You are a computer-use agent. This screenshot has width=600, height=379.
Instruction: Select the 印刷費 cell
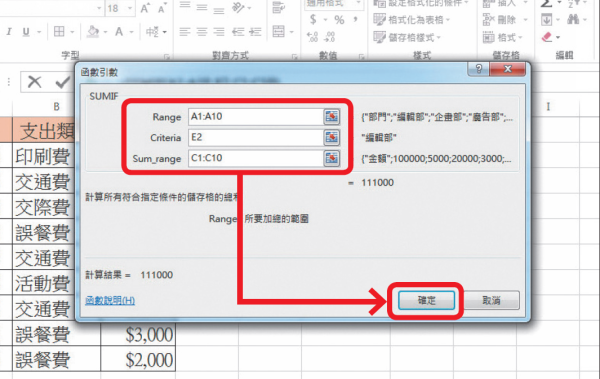44,156
